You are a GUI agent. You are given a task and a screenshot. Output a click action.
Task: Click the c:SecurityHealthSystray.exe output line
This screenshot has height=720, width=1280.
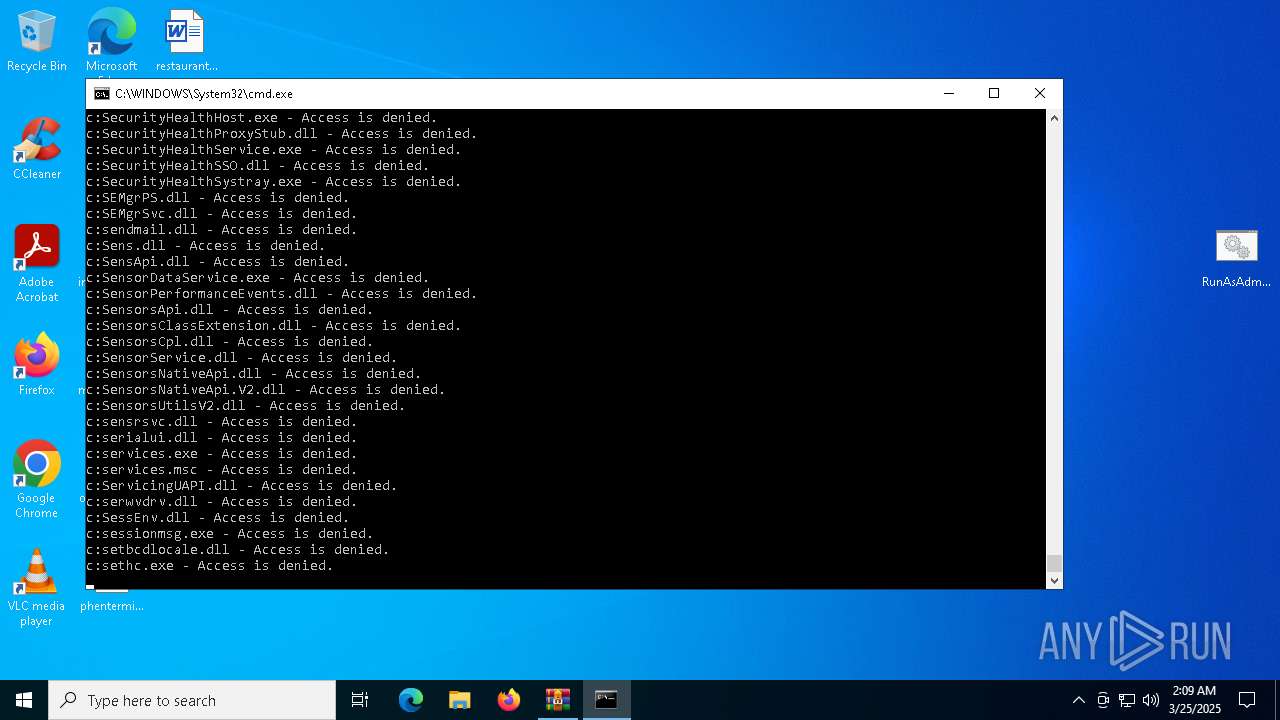274,182
